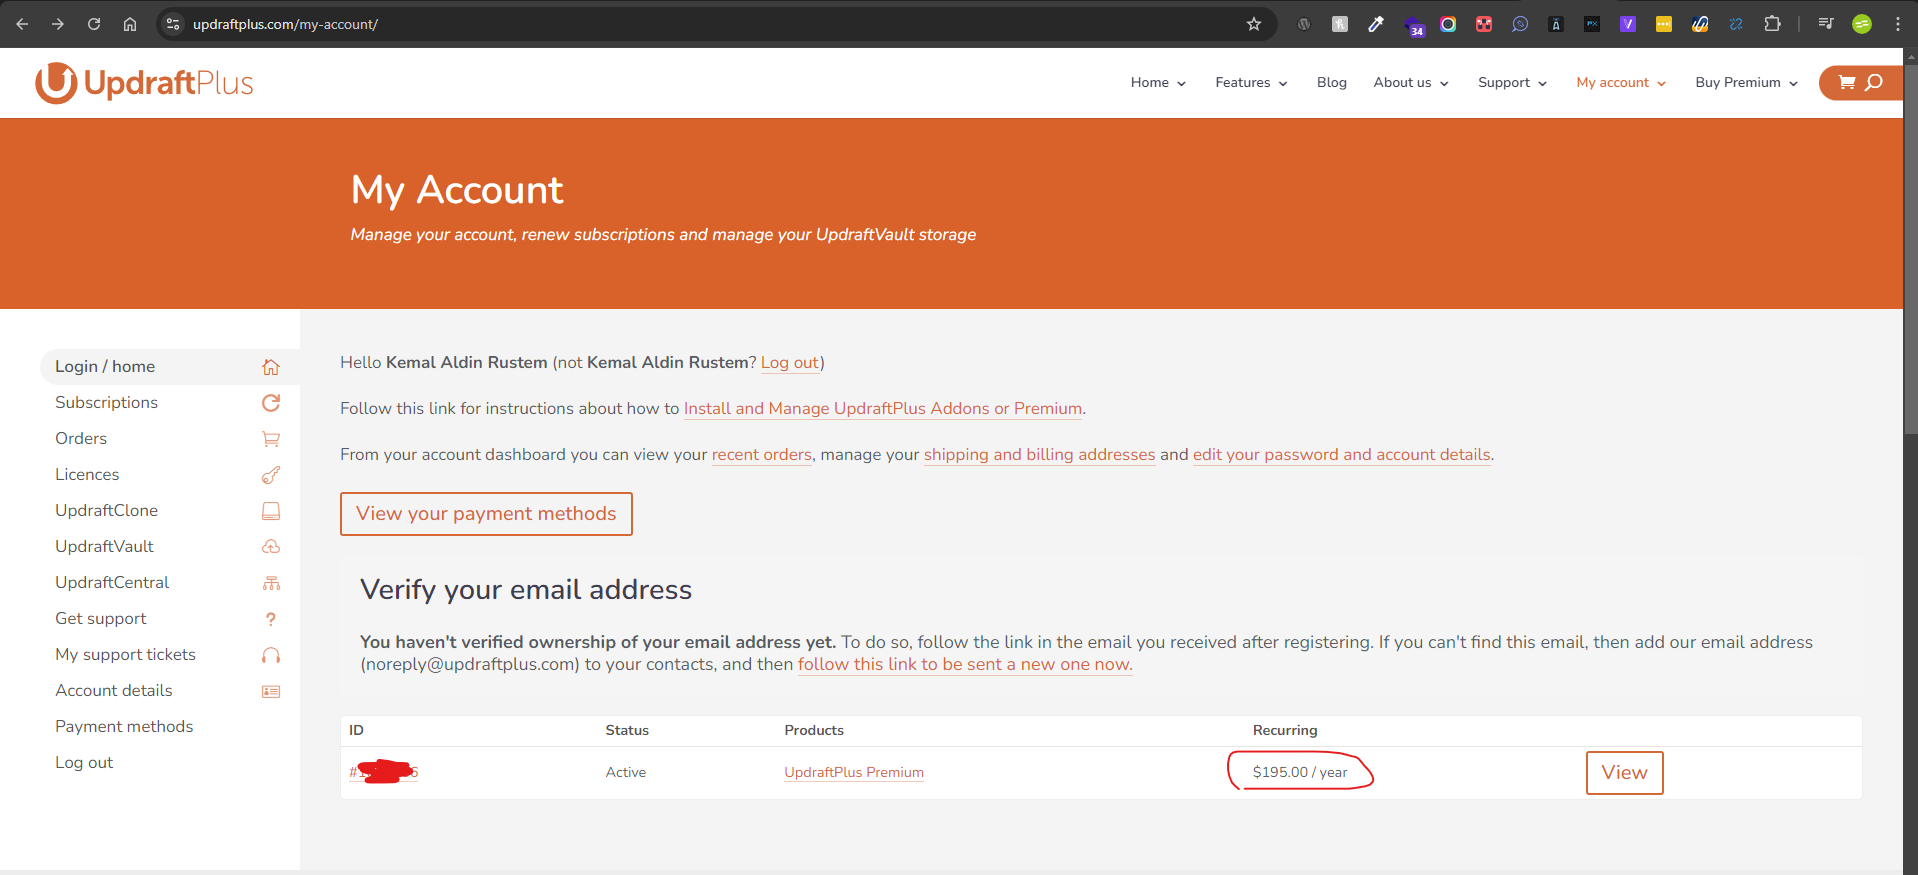Expand the Features dropdown menu
The height and width of the screenshot is (875, 1918).
coord(1250,83)
